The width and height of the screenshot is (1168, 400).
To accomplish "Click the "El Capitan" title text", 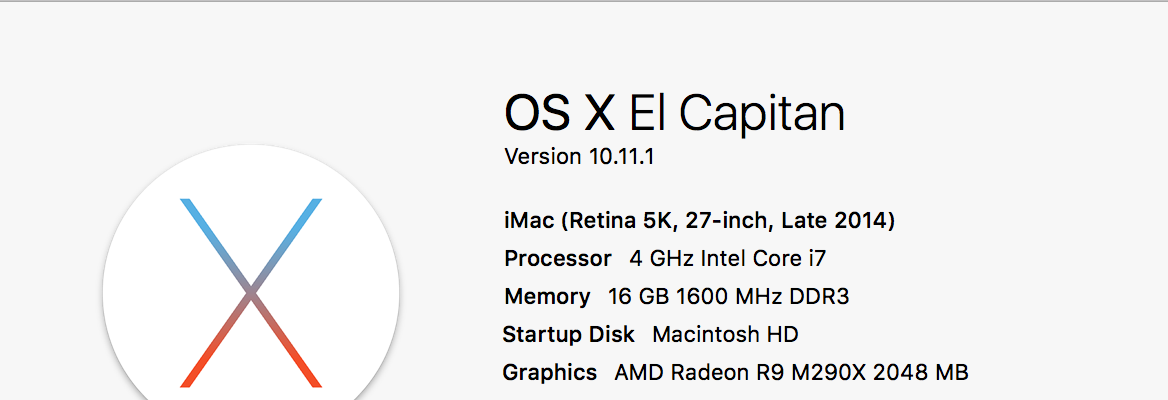I will pos(736,113).
